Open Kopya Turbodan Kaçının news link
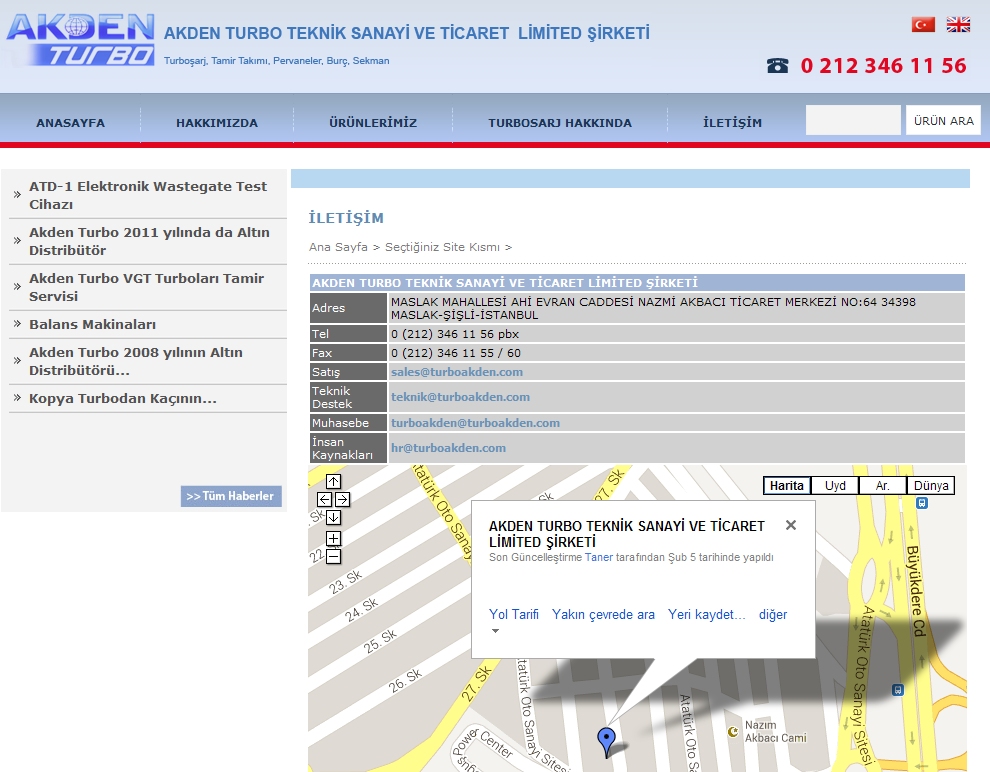This screenshot has height=772, width=990. click(x=122, y=398)
